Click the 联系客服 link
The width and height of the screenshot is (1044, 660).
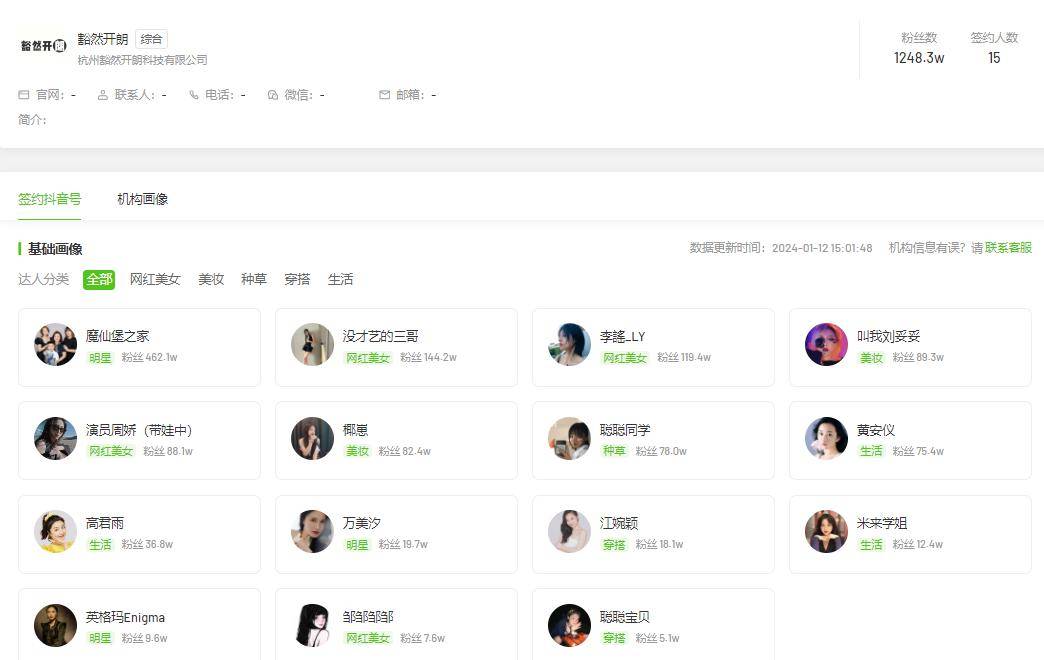pyautogui.click(x=1009, y=248)
